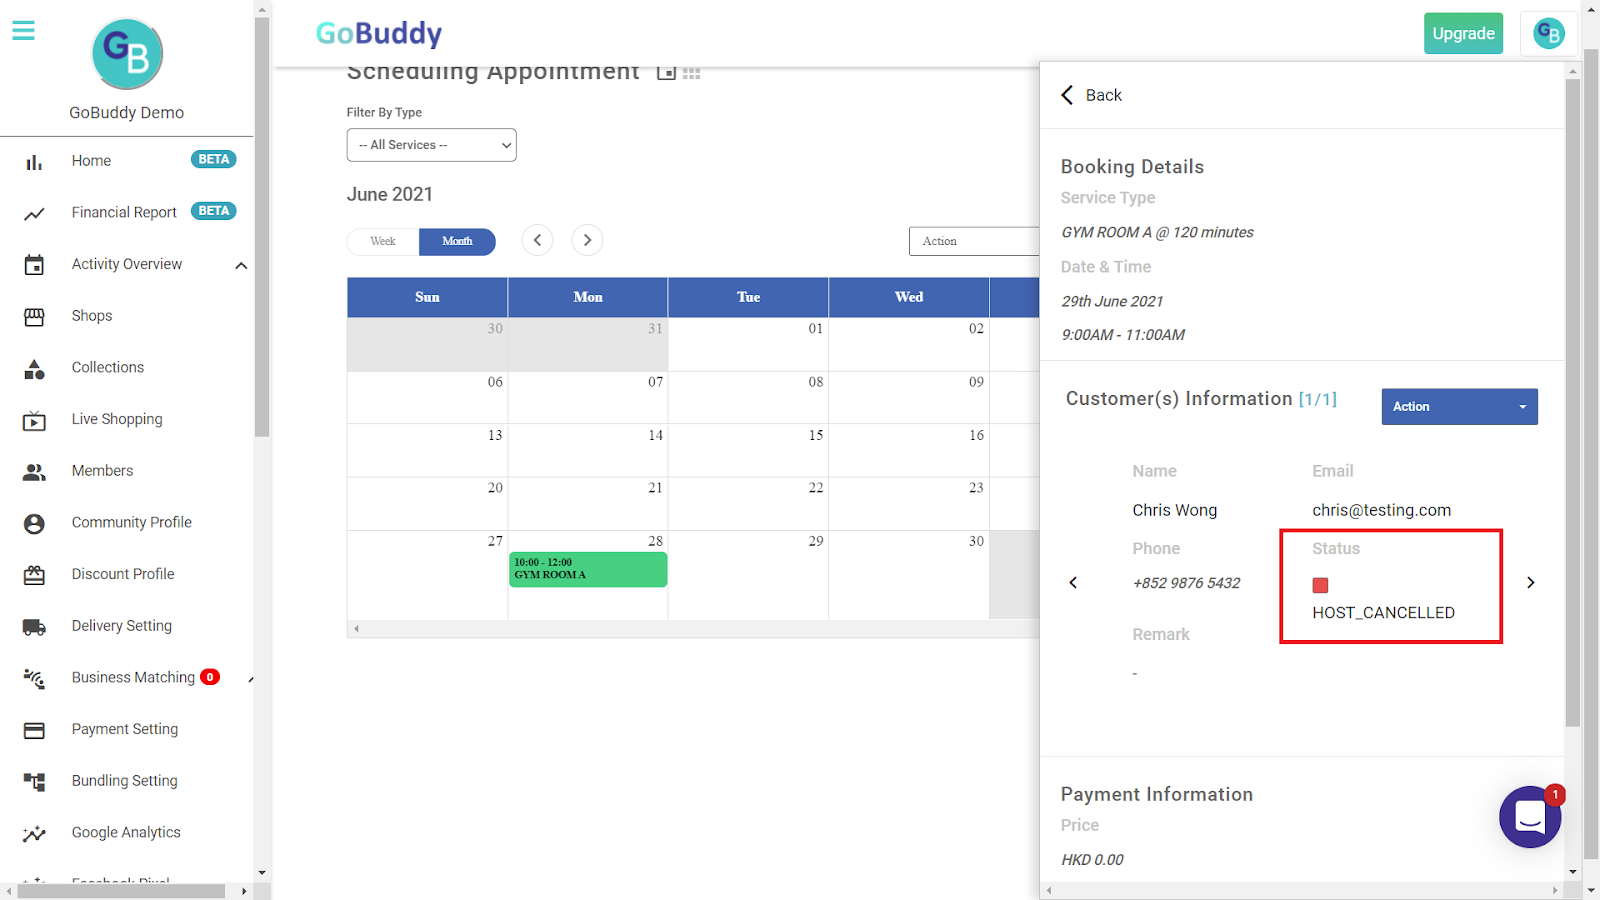Screen dimensions: 1600x900
Task: Click the Shops storefront icon
Action: [34, 317]
